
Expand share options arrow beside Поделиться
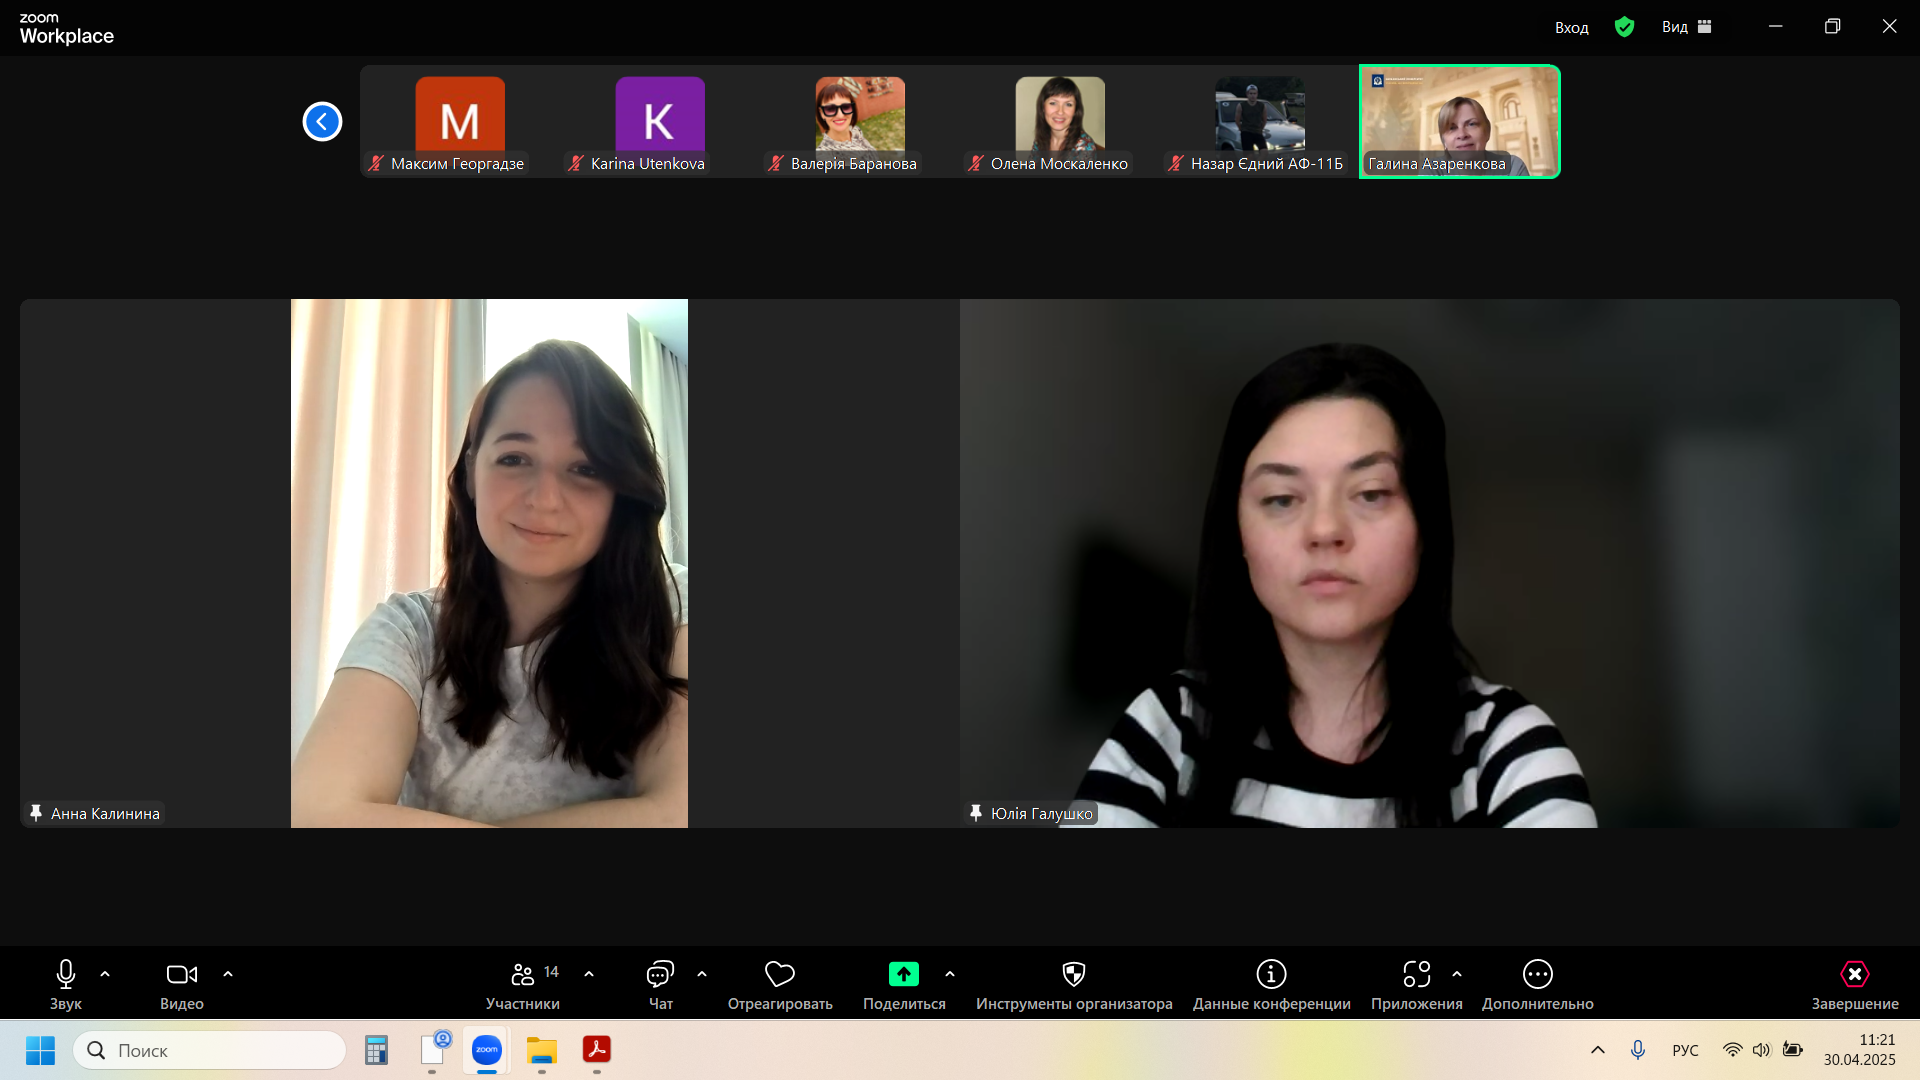click(950, 974)
